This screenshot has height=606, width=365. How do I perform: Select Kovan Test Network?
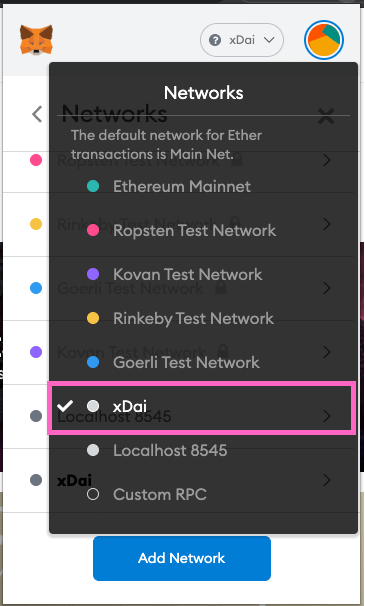point(188,274)
